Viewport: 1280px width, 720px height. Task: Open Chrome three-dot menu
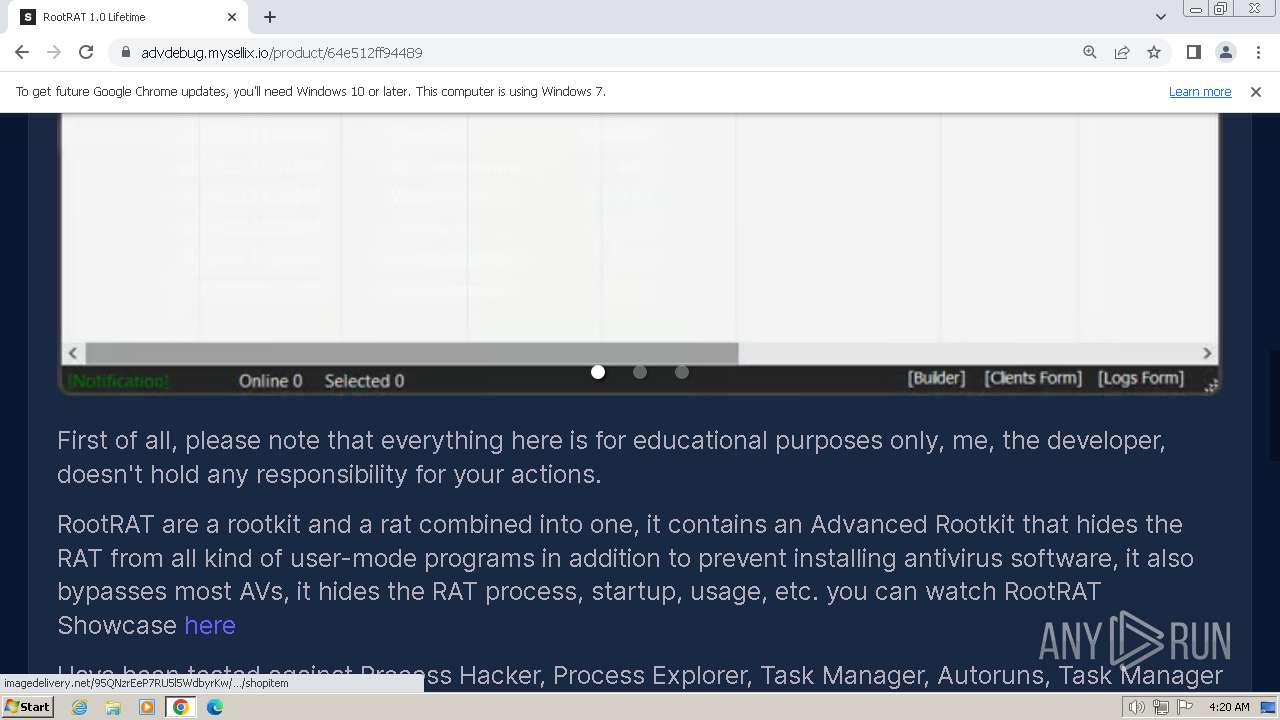(1258, 52)
